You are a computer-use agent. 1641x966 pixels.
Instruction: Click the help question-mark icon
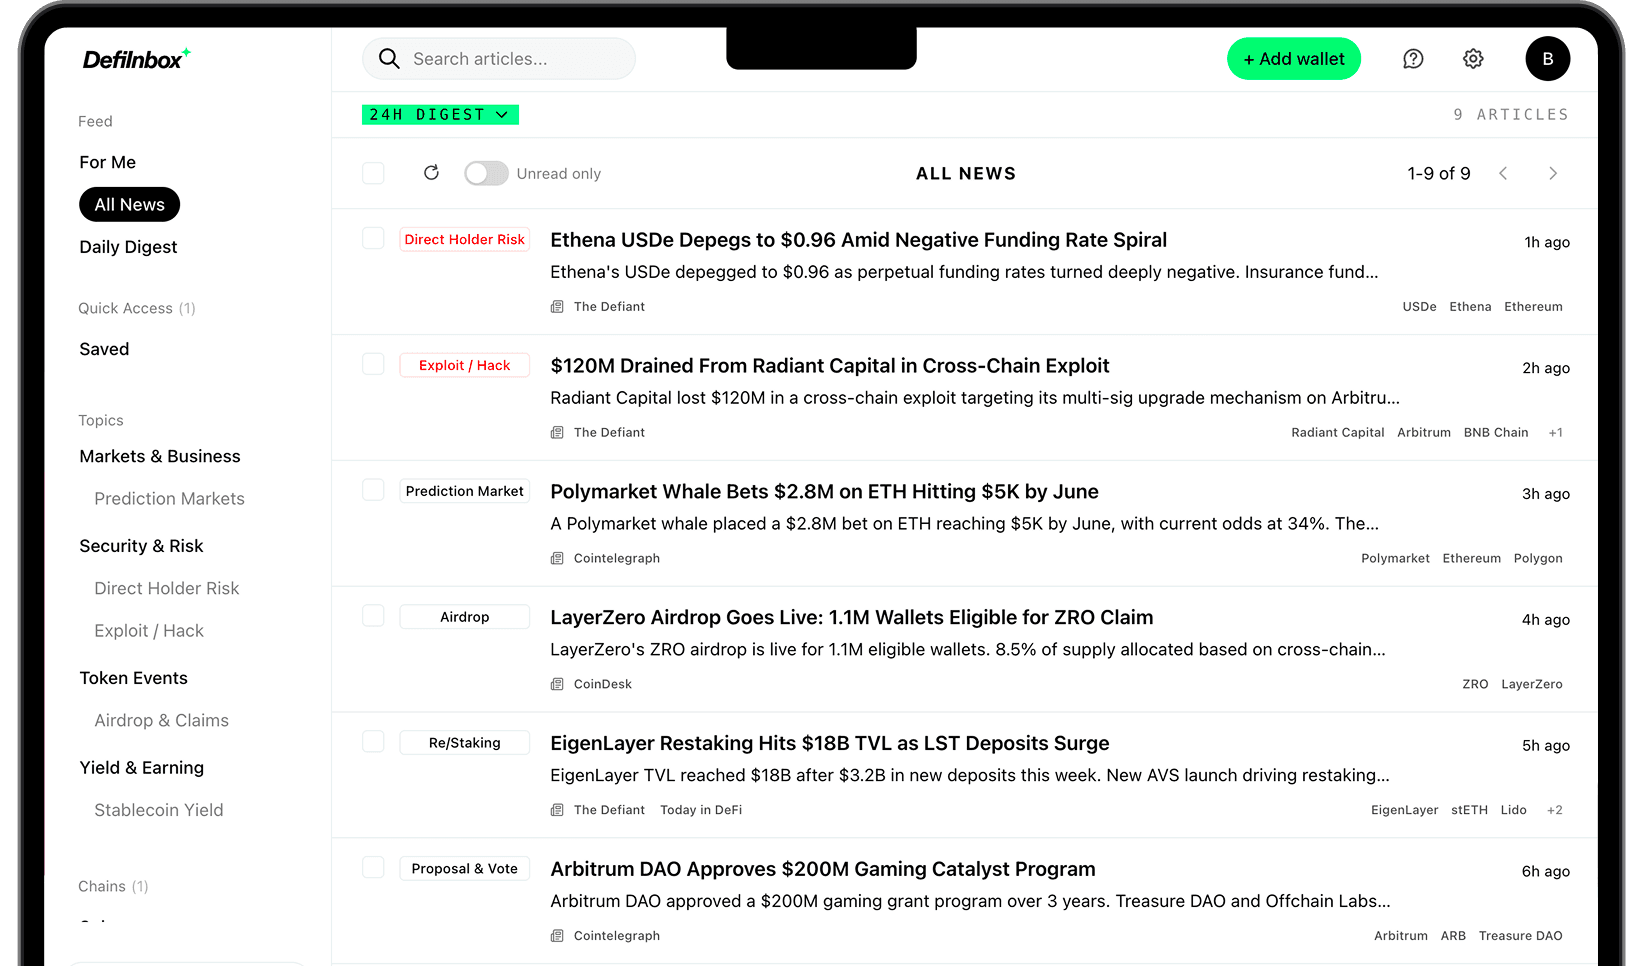pos(1413,59)
